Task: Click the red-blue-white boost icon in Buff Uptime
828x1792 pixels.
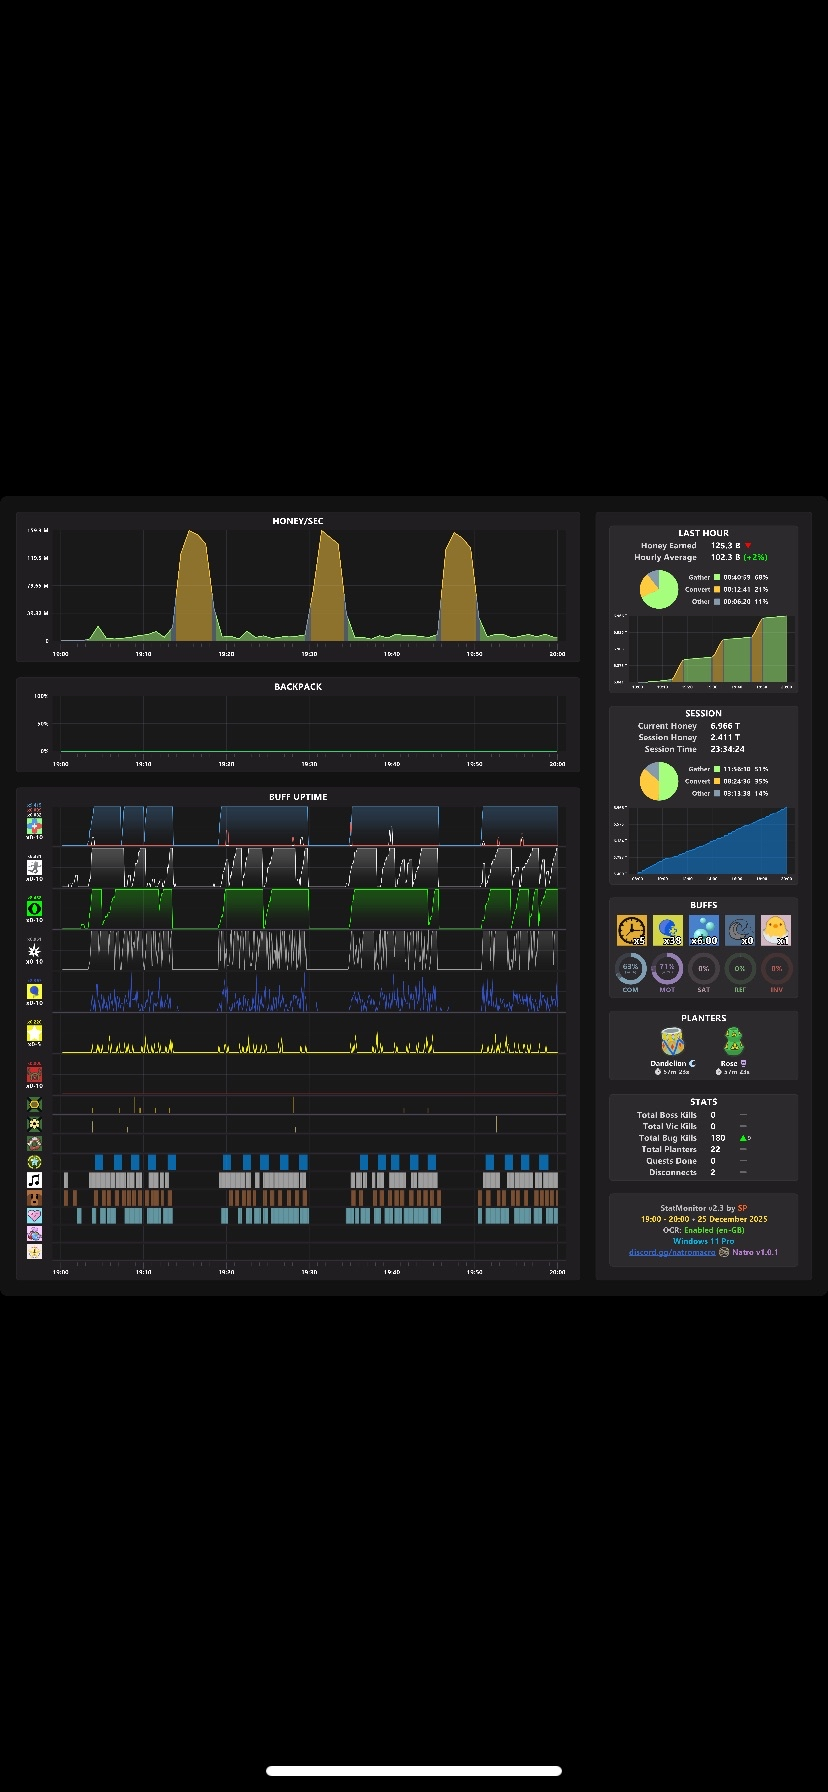Action: point(34,827)
